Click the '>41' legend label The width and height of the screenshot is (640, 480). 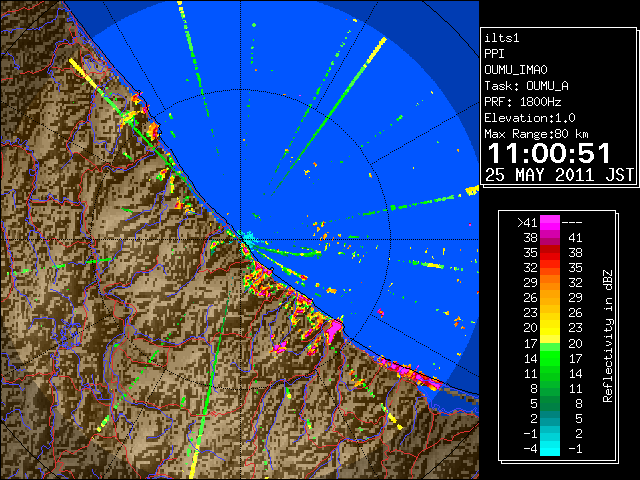pyautogui.click(x=527, y=223)
